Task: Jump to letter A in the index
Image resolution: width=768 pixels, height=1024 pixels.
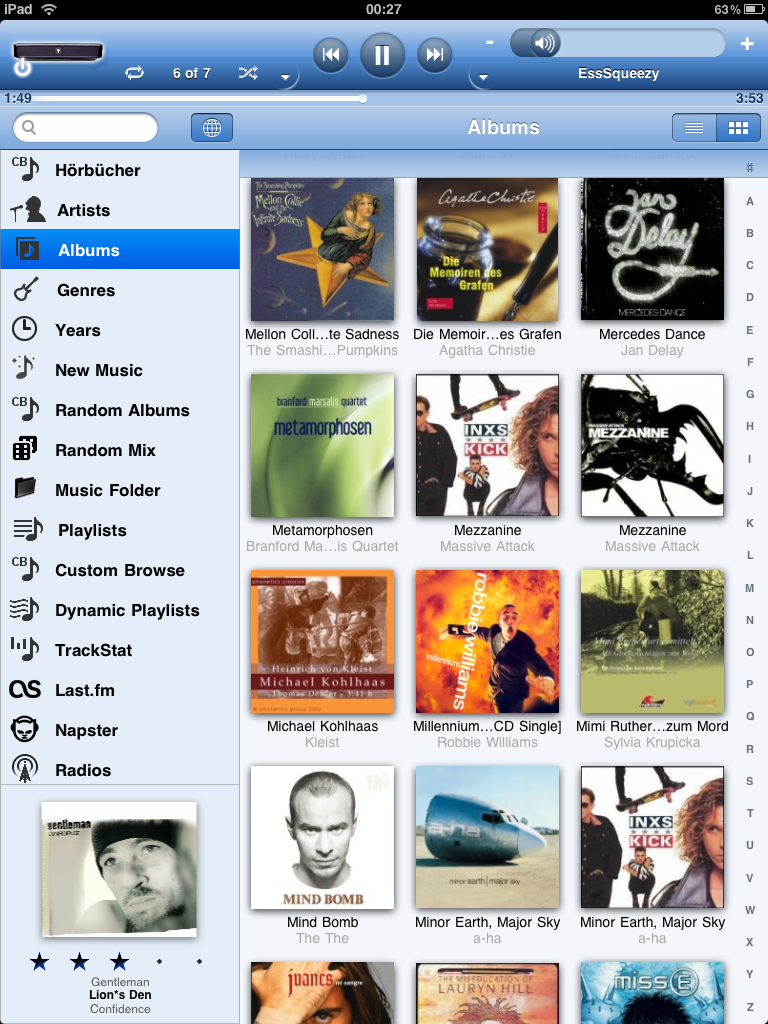Action: [750, 201]
